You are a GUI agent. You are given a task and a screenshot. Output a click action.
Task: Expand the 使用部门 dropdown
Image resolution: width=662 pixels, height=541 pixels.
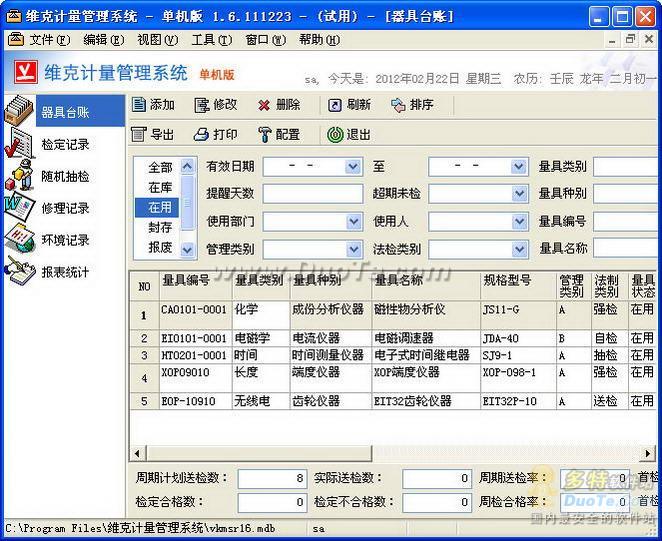(x=353, y=221)
